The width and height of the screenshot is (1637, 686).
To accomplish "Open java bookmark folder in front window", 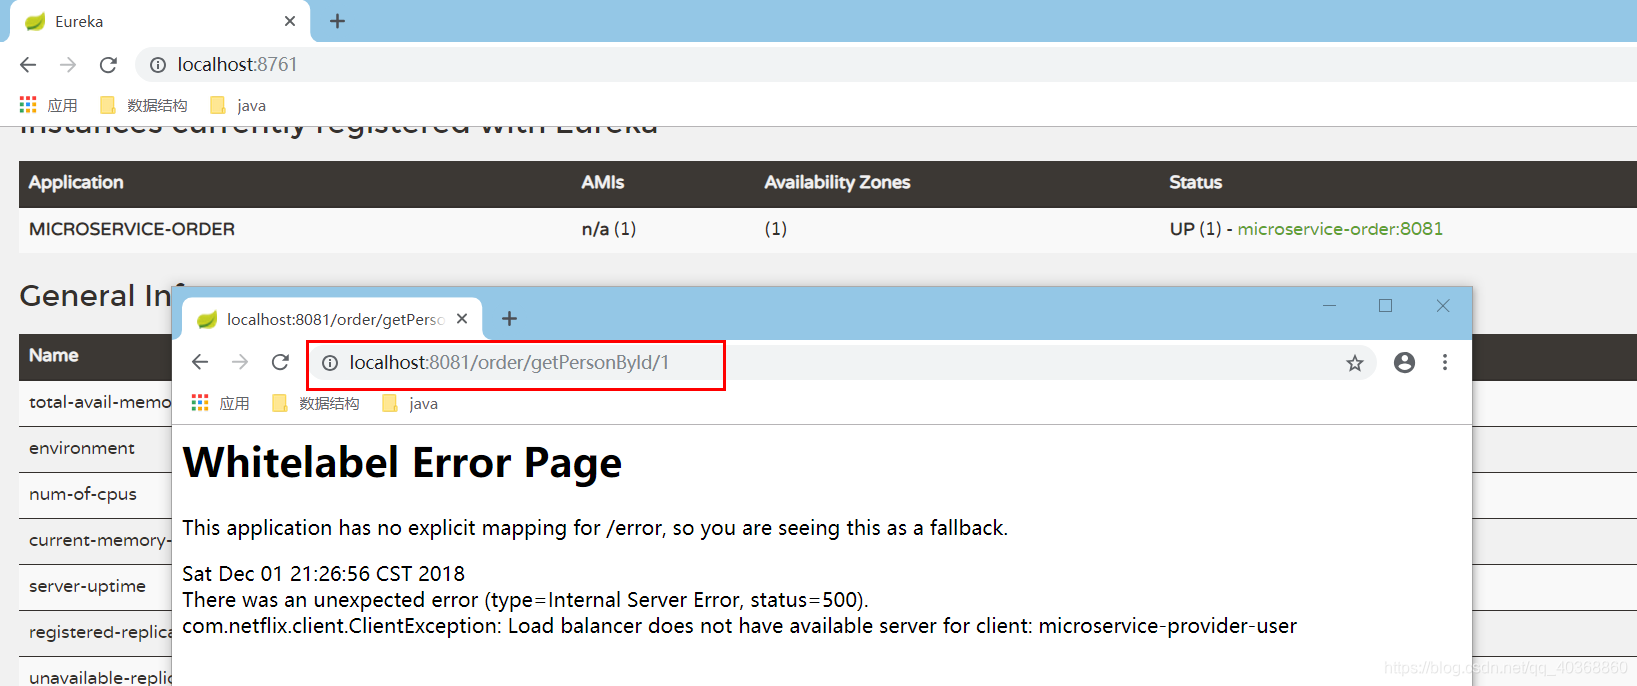I will pos(410,403).
